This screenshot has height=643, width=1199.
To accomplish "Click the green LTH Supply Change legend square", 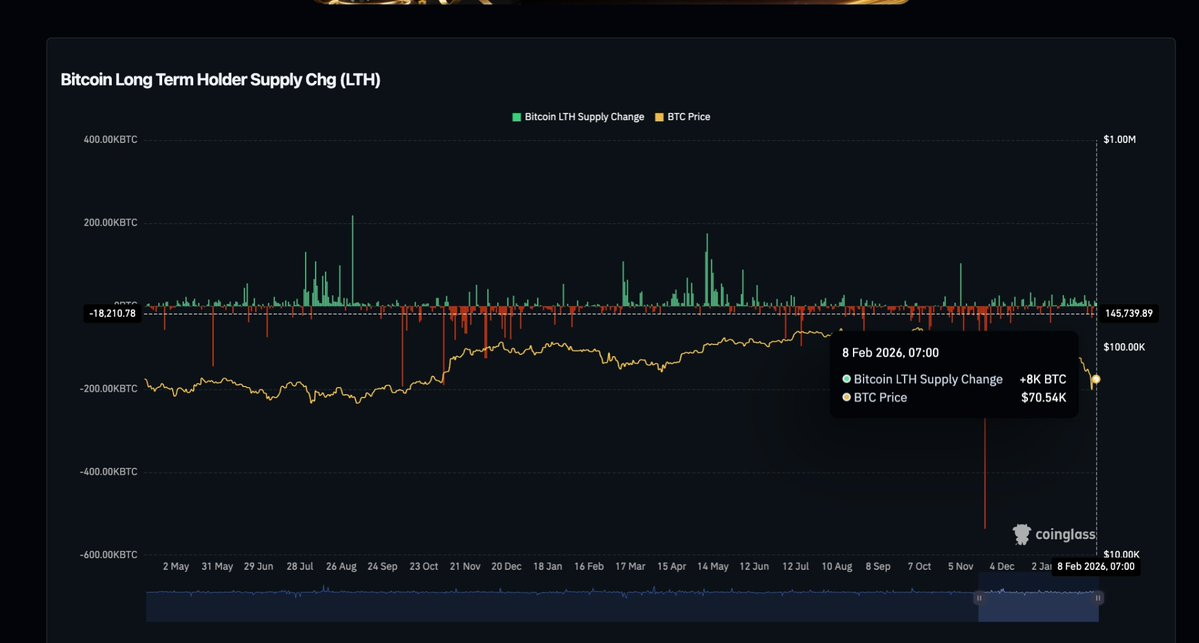I will click(517, 117).
